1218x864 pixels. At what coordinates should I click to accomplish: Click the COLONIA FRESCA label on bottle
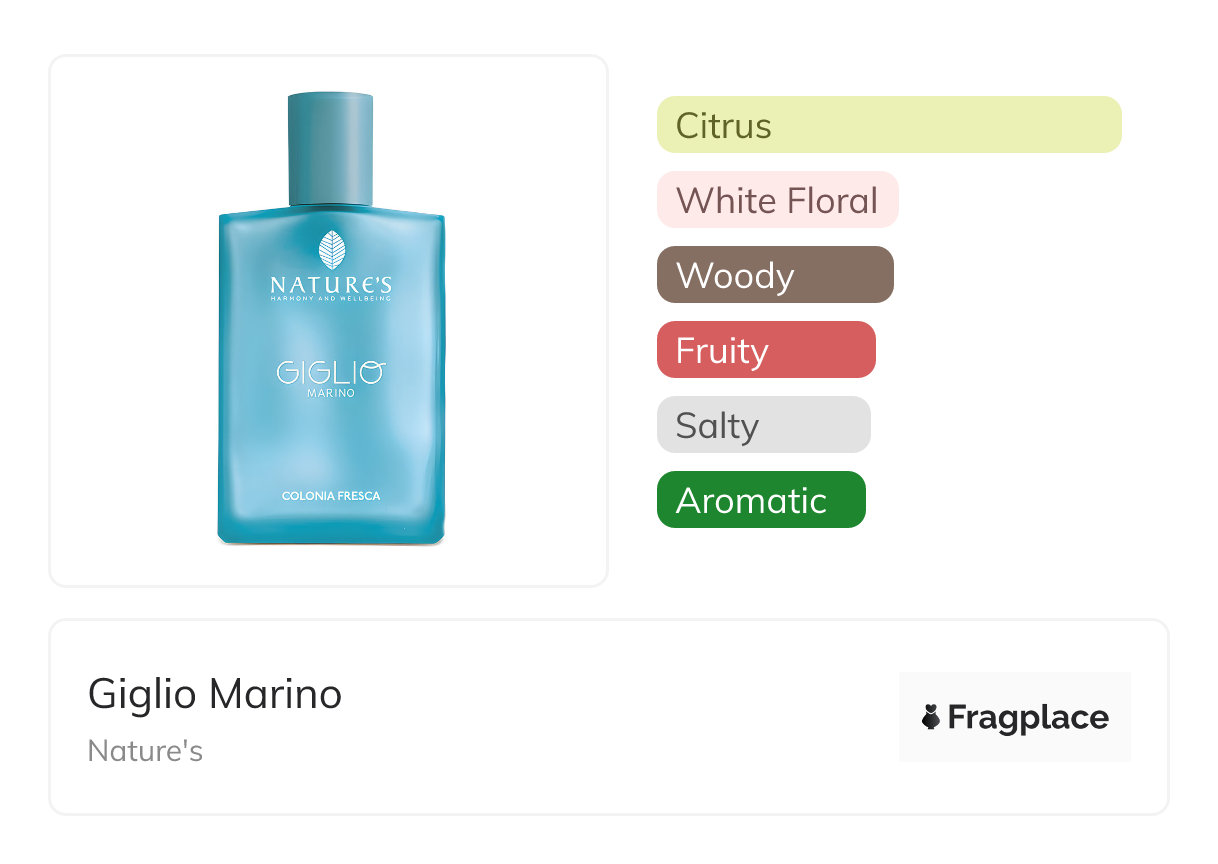(x=331, y=496)
